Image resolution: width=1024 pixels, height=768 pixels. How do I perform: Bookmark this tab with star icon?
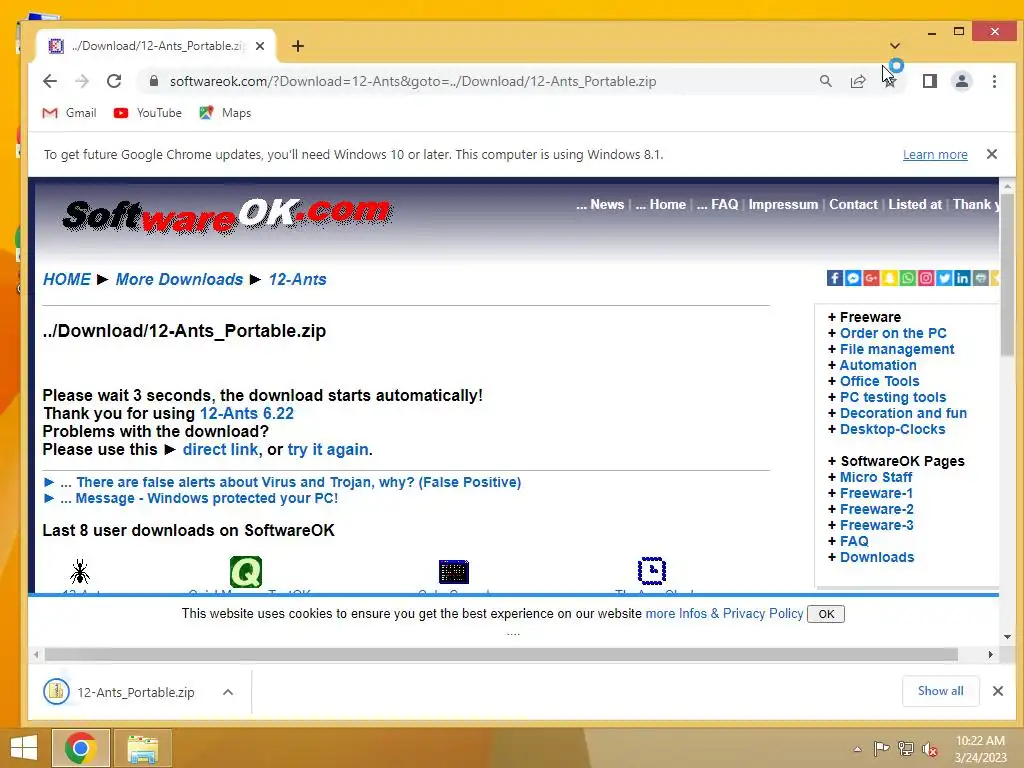point(889,82)
